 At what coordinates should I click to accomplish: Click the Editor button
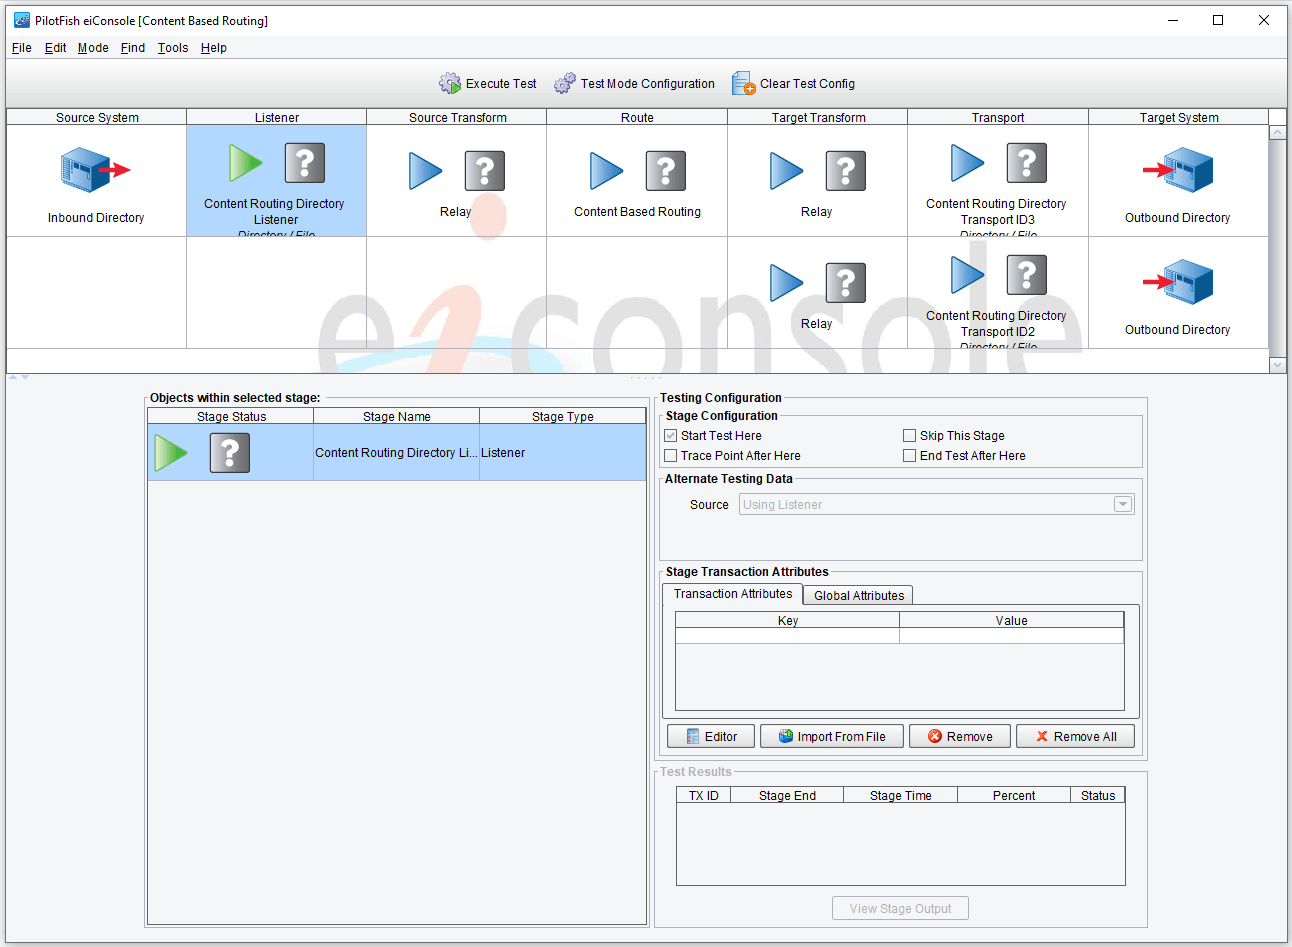tap(711, 736)
